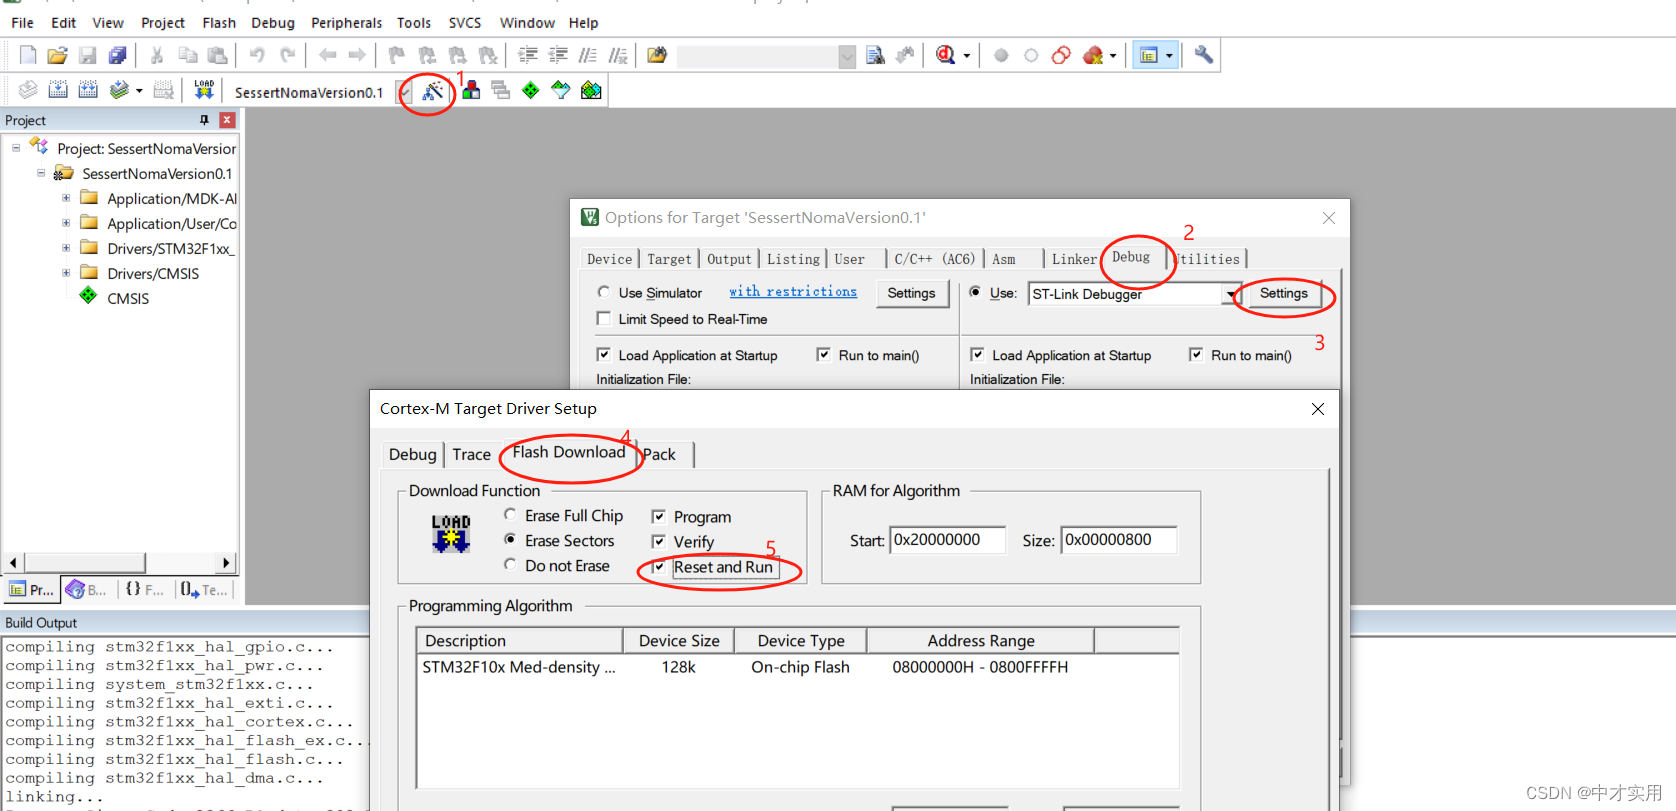Insert breakpoint with red dot icon
Image resolution: width=1676 pixels, height=811 pixels.
[1001, 55]
